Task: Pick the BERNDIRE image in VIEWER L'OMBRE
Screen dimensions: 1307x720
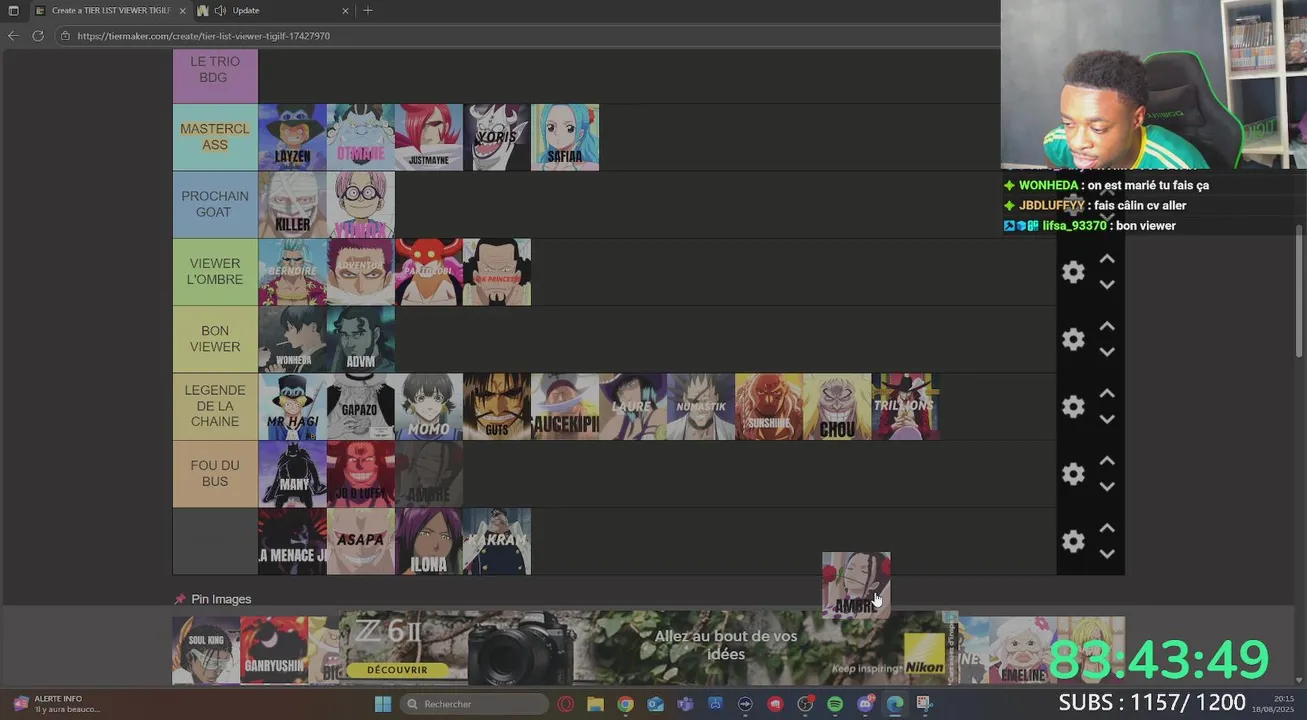Action: click(293, 272)
